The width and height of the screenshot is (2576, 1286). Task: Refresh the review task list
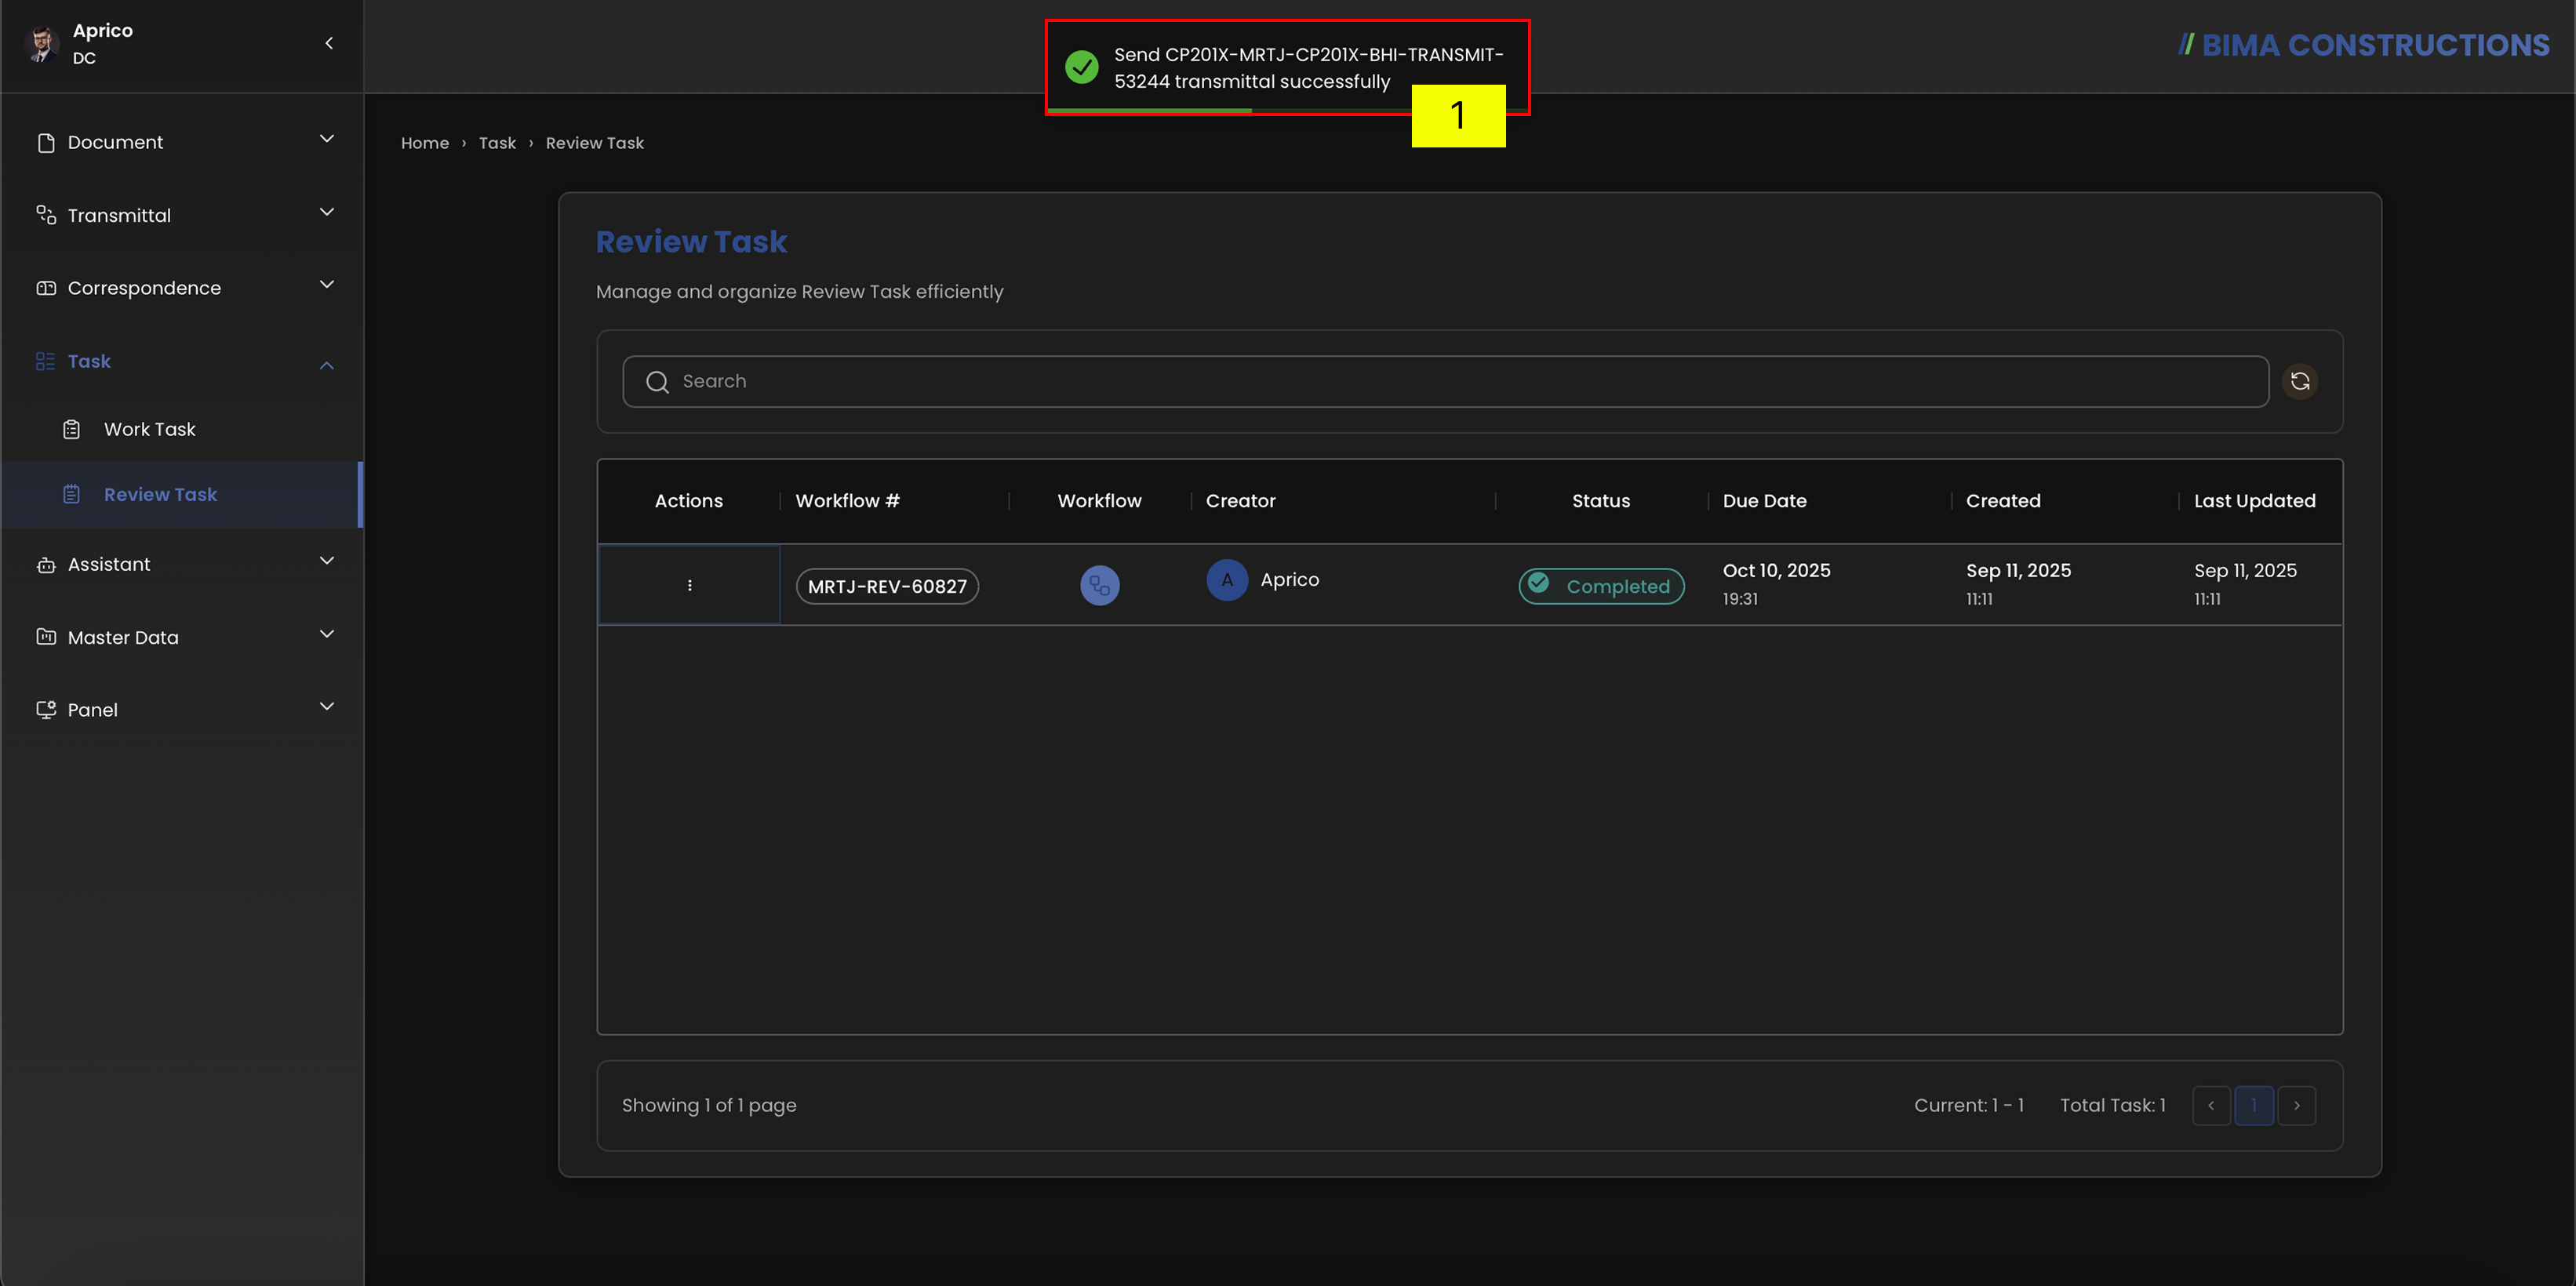pyautogui.click(x=2300, y=381)
